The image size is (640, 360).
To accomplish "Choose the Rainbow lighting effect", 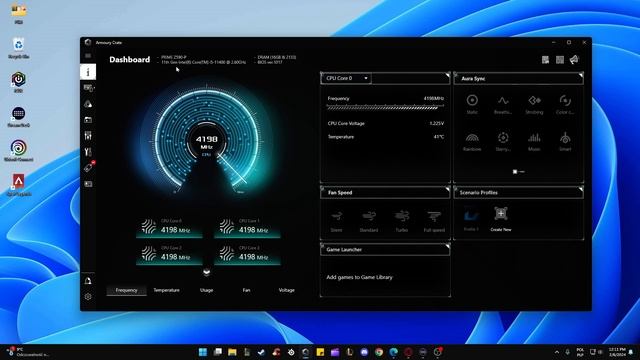I will click(472, 142).
